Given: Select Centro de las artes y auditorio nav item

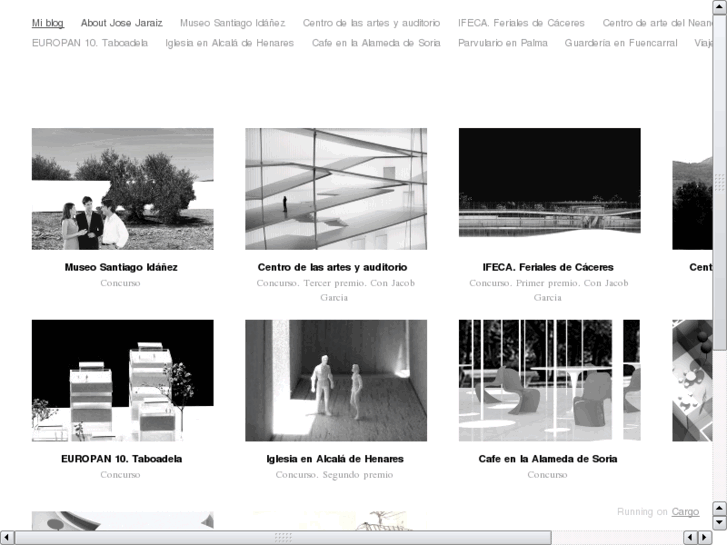Looking at the screenshot, I should point(371,23).
